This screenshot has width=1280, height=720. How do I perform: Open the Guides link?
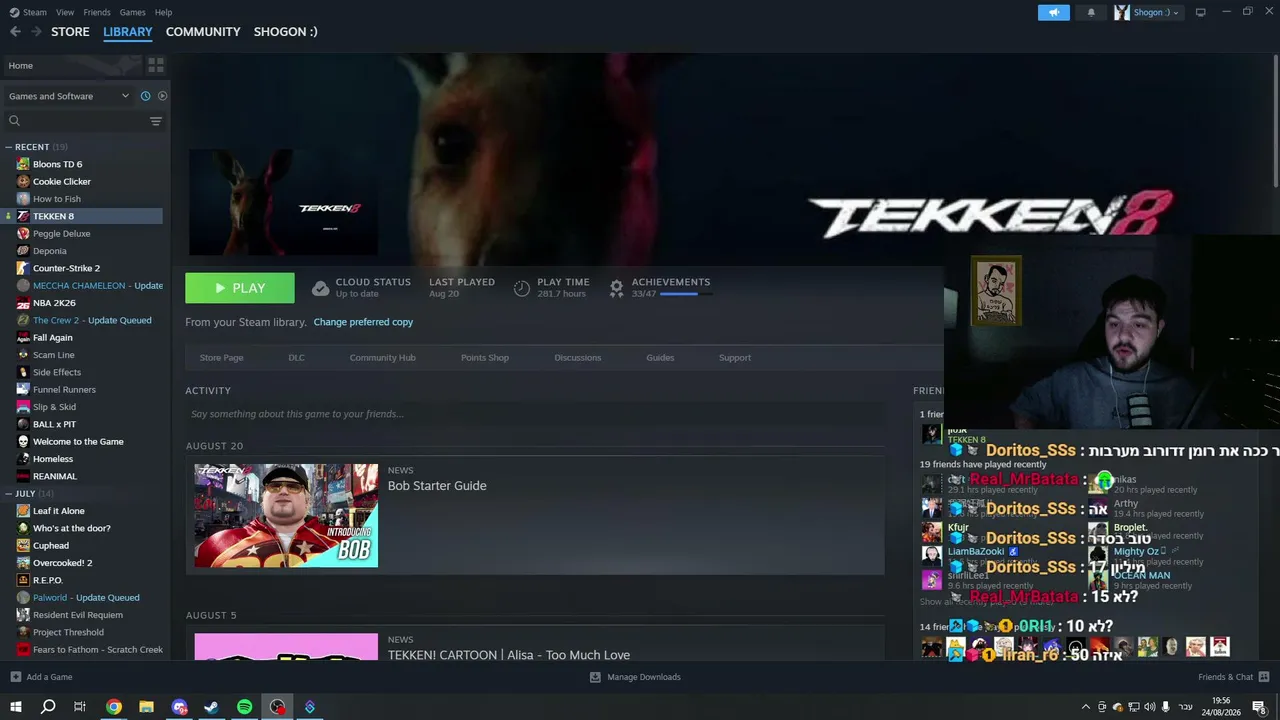[660, 358]
